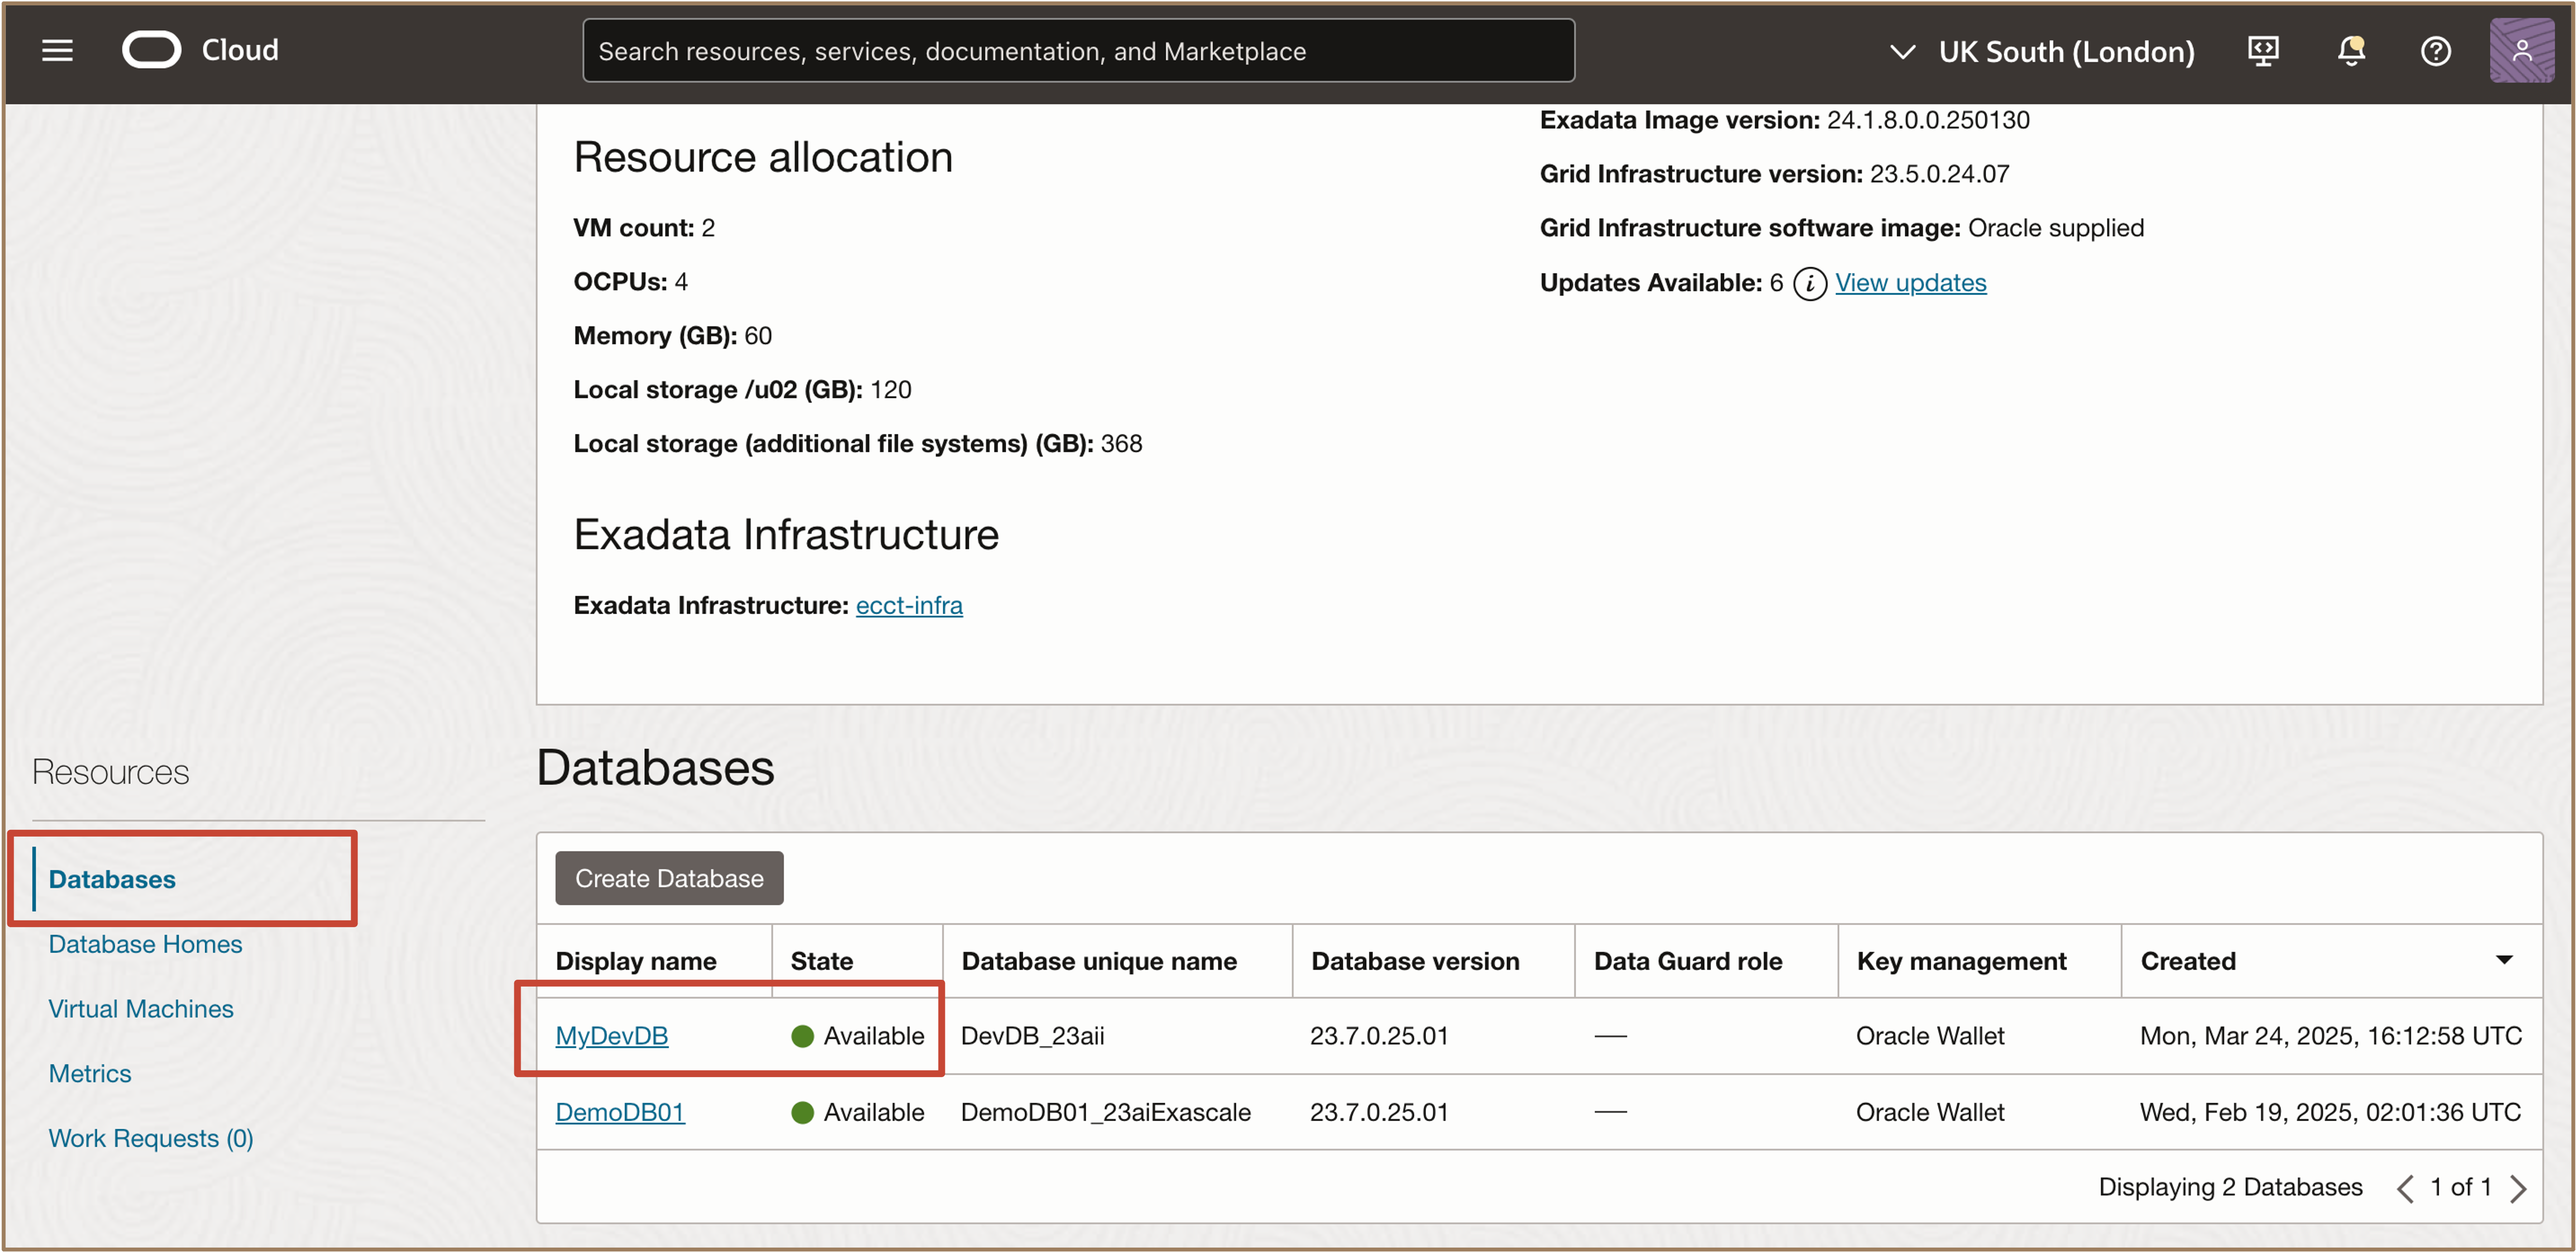Open the help question mark menu
2576x1252 pixels.
[x=2435, y=50]
